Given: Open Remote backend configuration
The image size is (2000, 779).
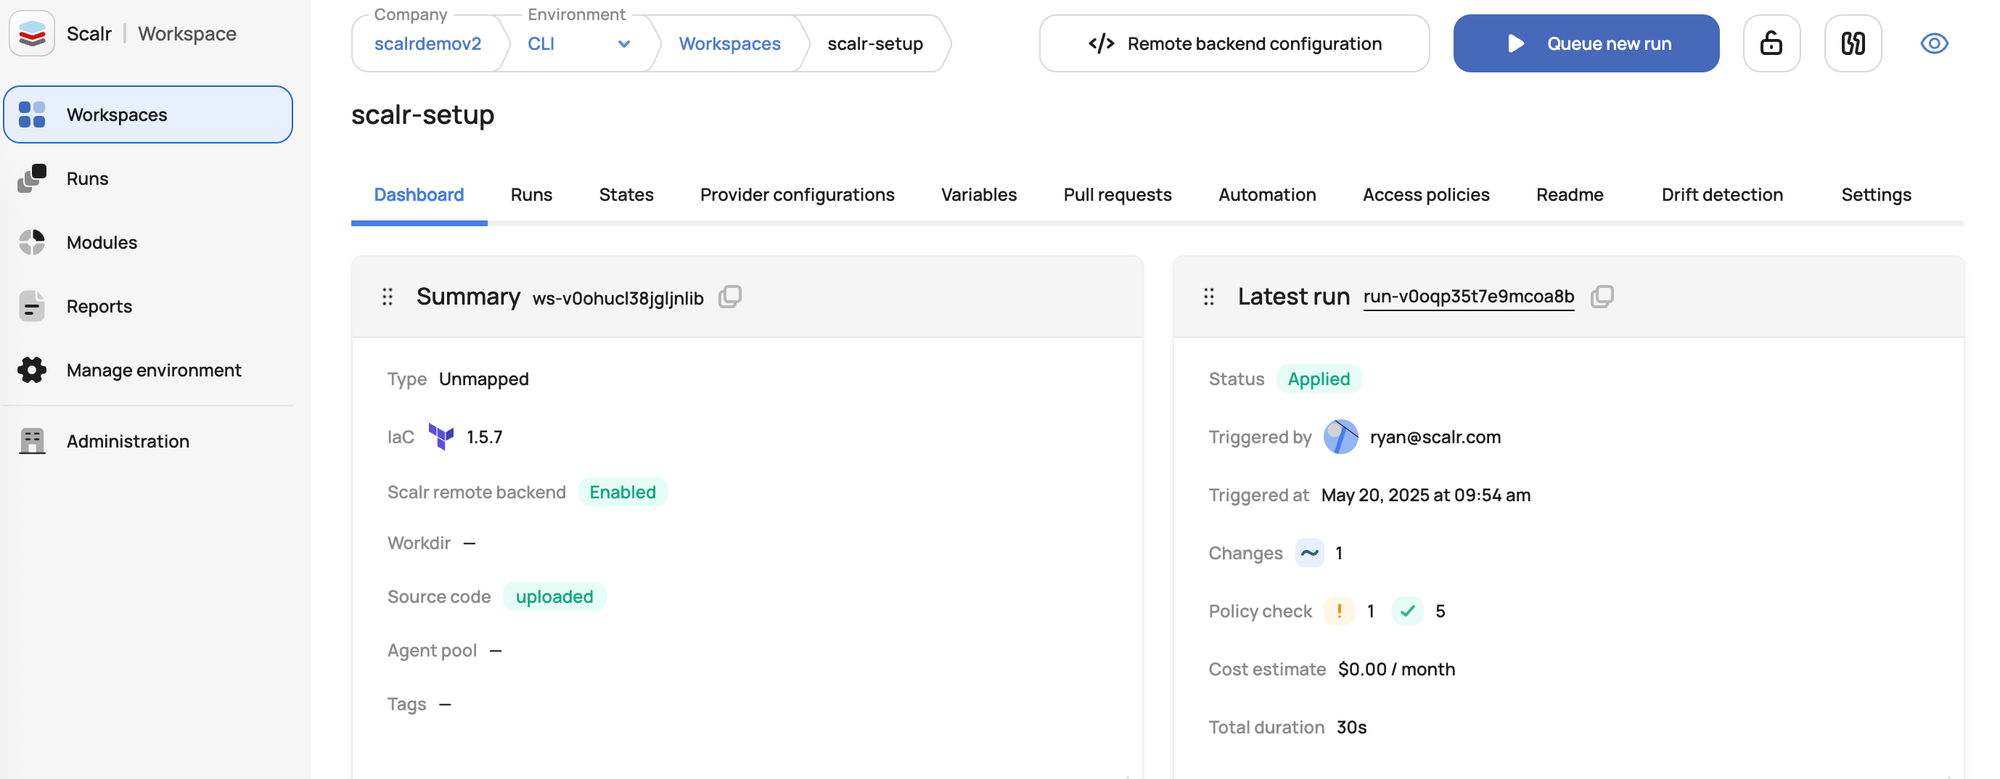Looking at the screenshot, I should coord(1234,43).
